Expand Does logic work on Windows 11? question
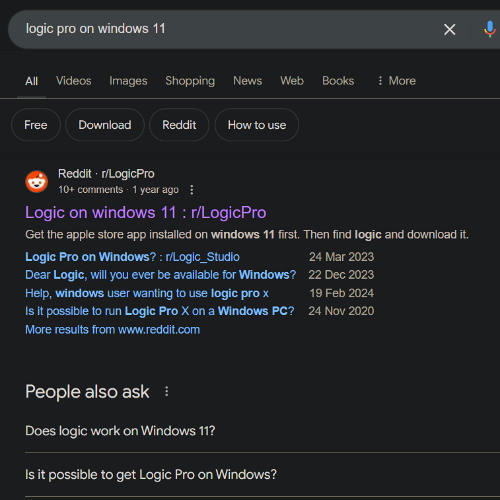 pos(262,431)
